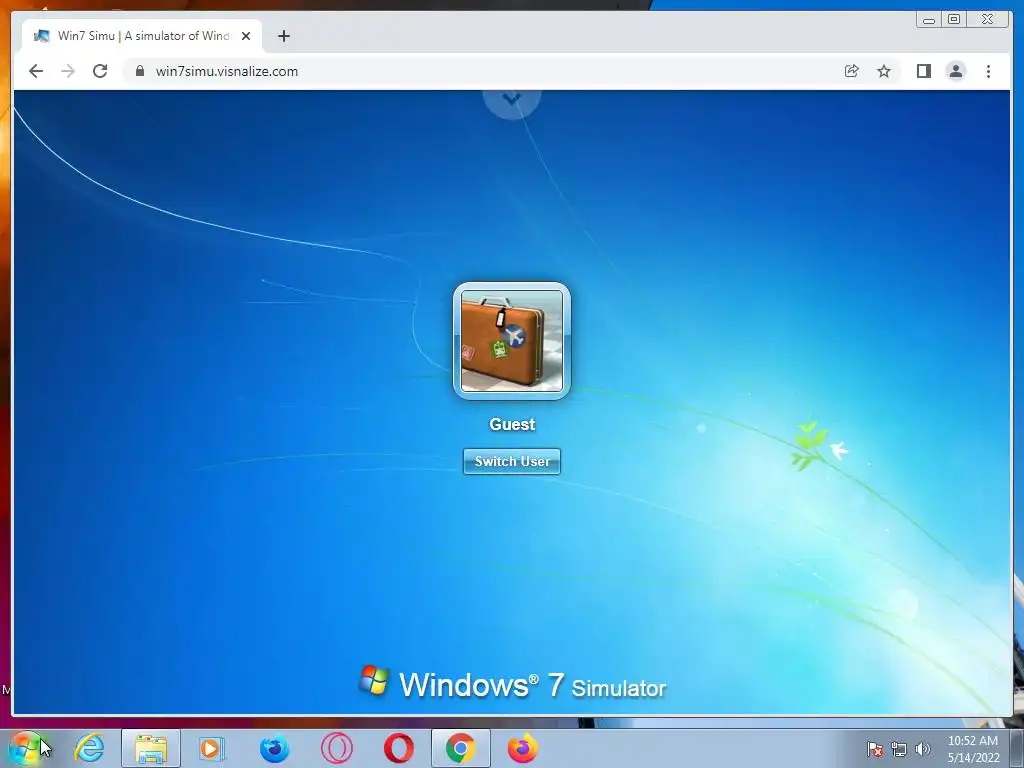Image resolution: width=1024 pixels, height=768 pixels.
Task: Open the Windows Start orb
Action: pyautogui.click(x=25, y=748)
